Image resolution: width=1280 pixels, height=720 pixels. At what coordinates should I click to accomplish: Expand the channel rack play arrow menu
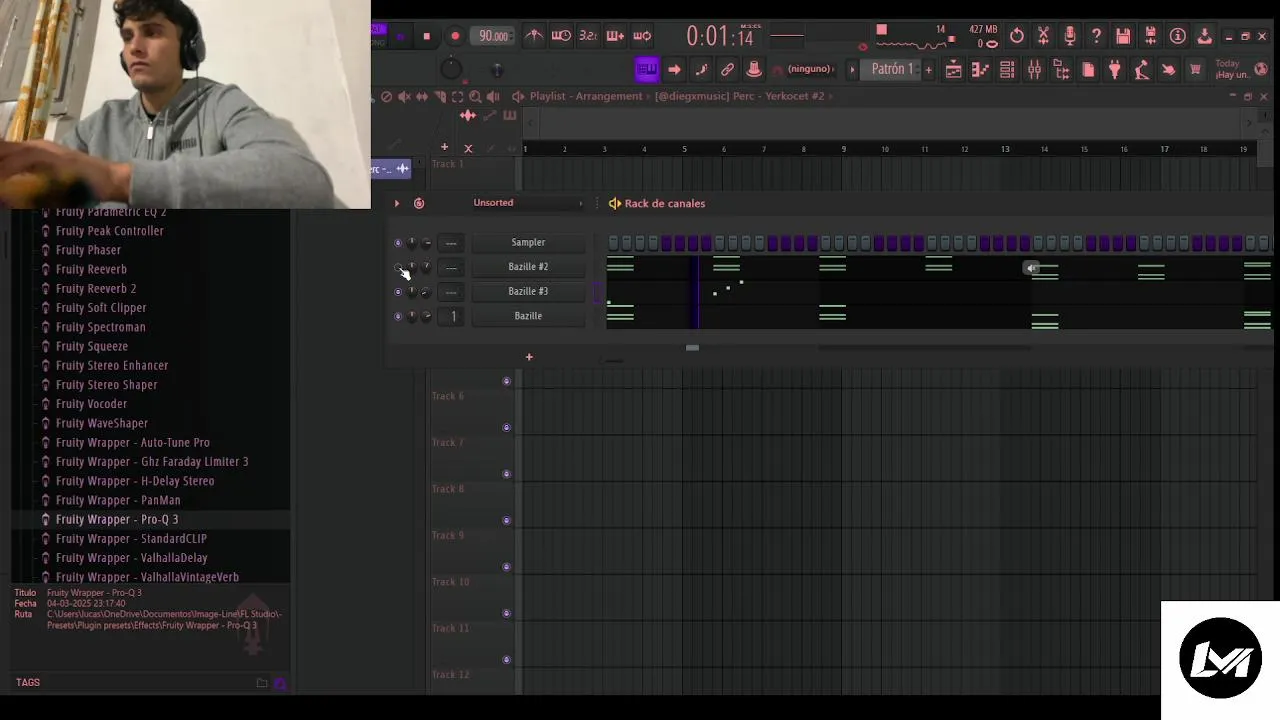397,203
